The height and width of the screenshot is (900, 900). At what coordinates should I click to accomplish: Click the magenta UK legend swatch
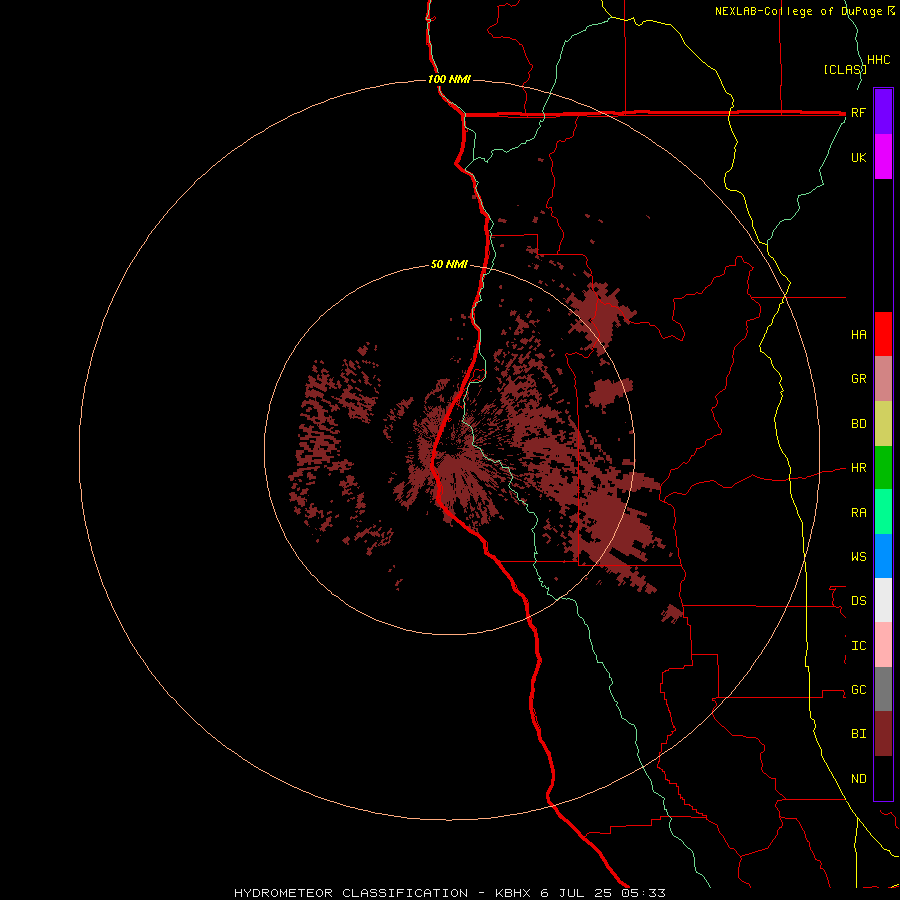pyautogui.click(x=883, y=157)
